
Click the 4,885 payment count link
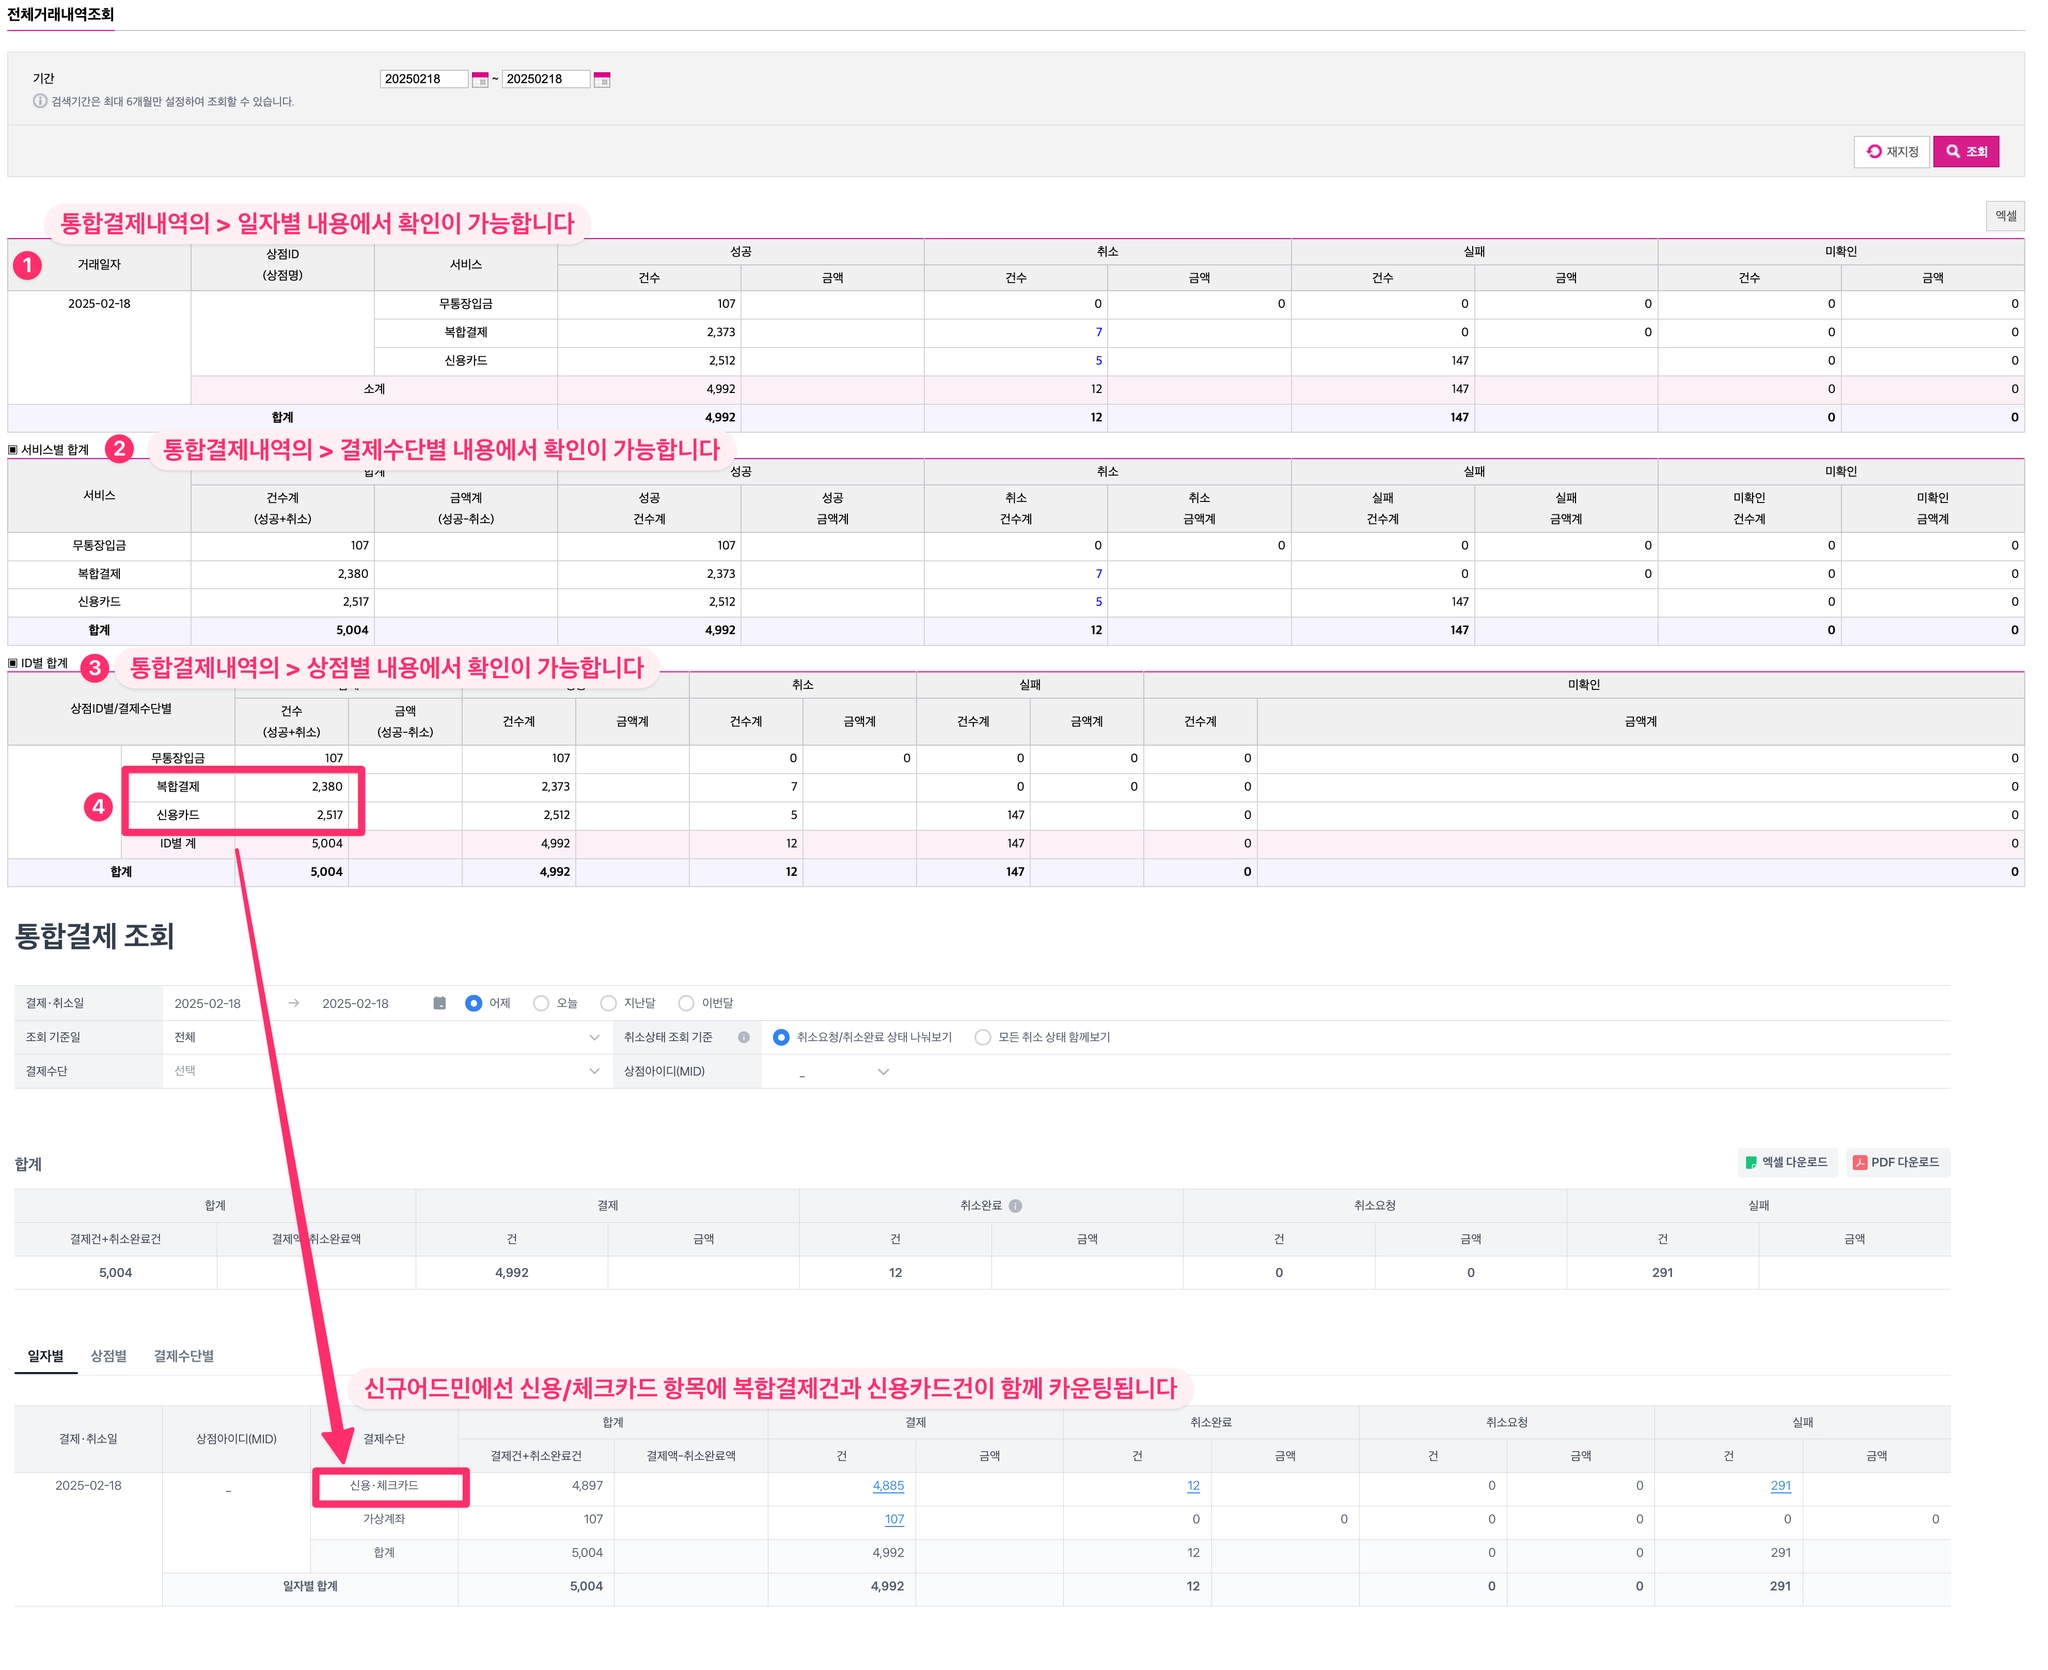tap(888, 1486)
